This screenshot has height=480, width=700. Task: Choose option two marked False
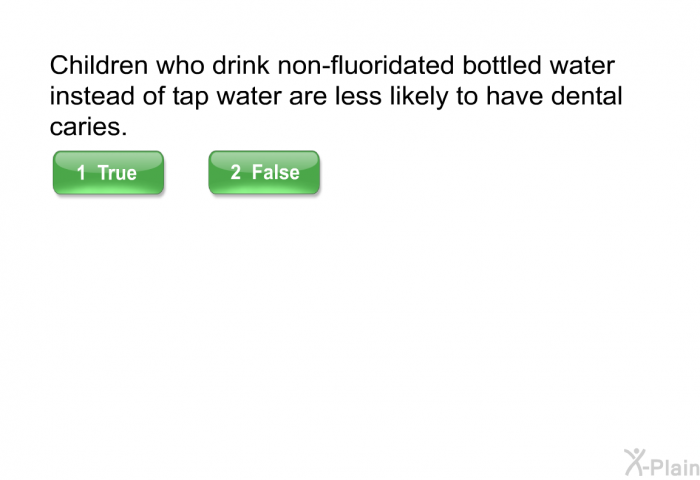[264, 172]
